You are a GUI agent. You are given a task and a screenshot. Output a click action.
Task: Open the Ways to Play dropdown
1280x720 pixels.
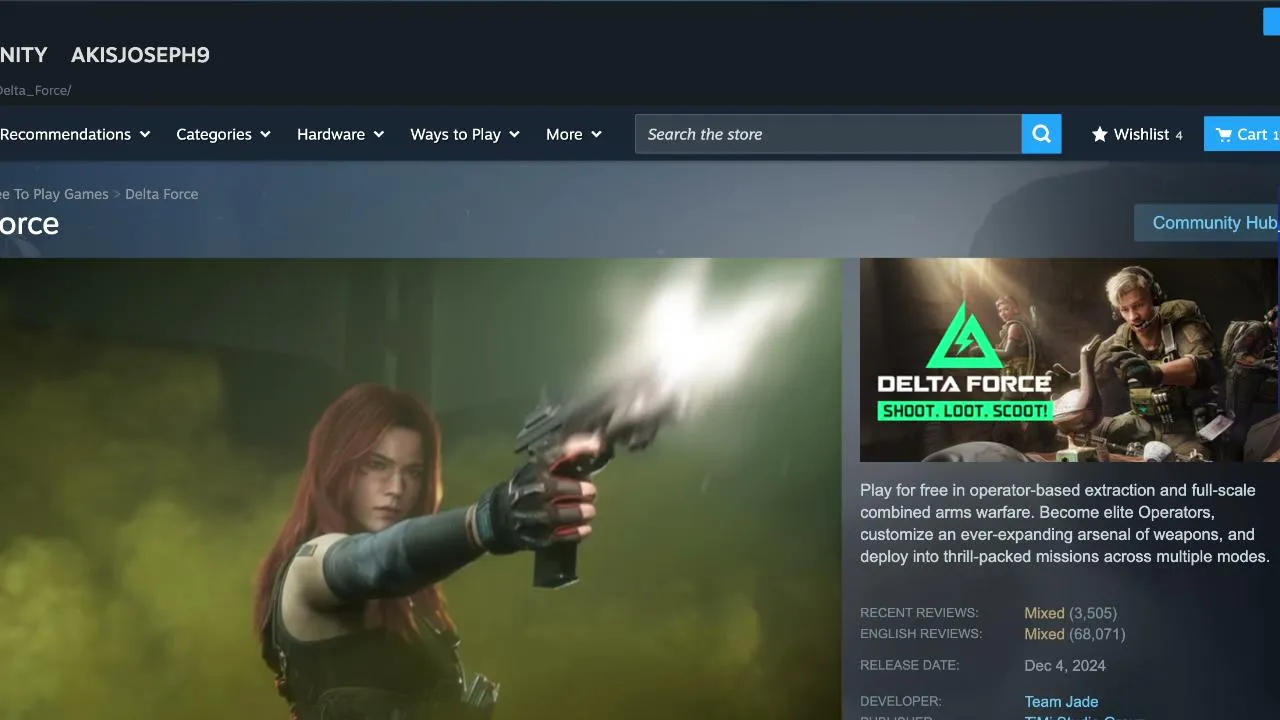point(465,134)
